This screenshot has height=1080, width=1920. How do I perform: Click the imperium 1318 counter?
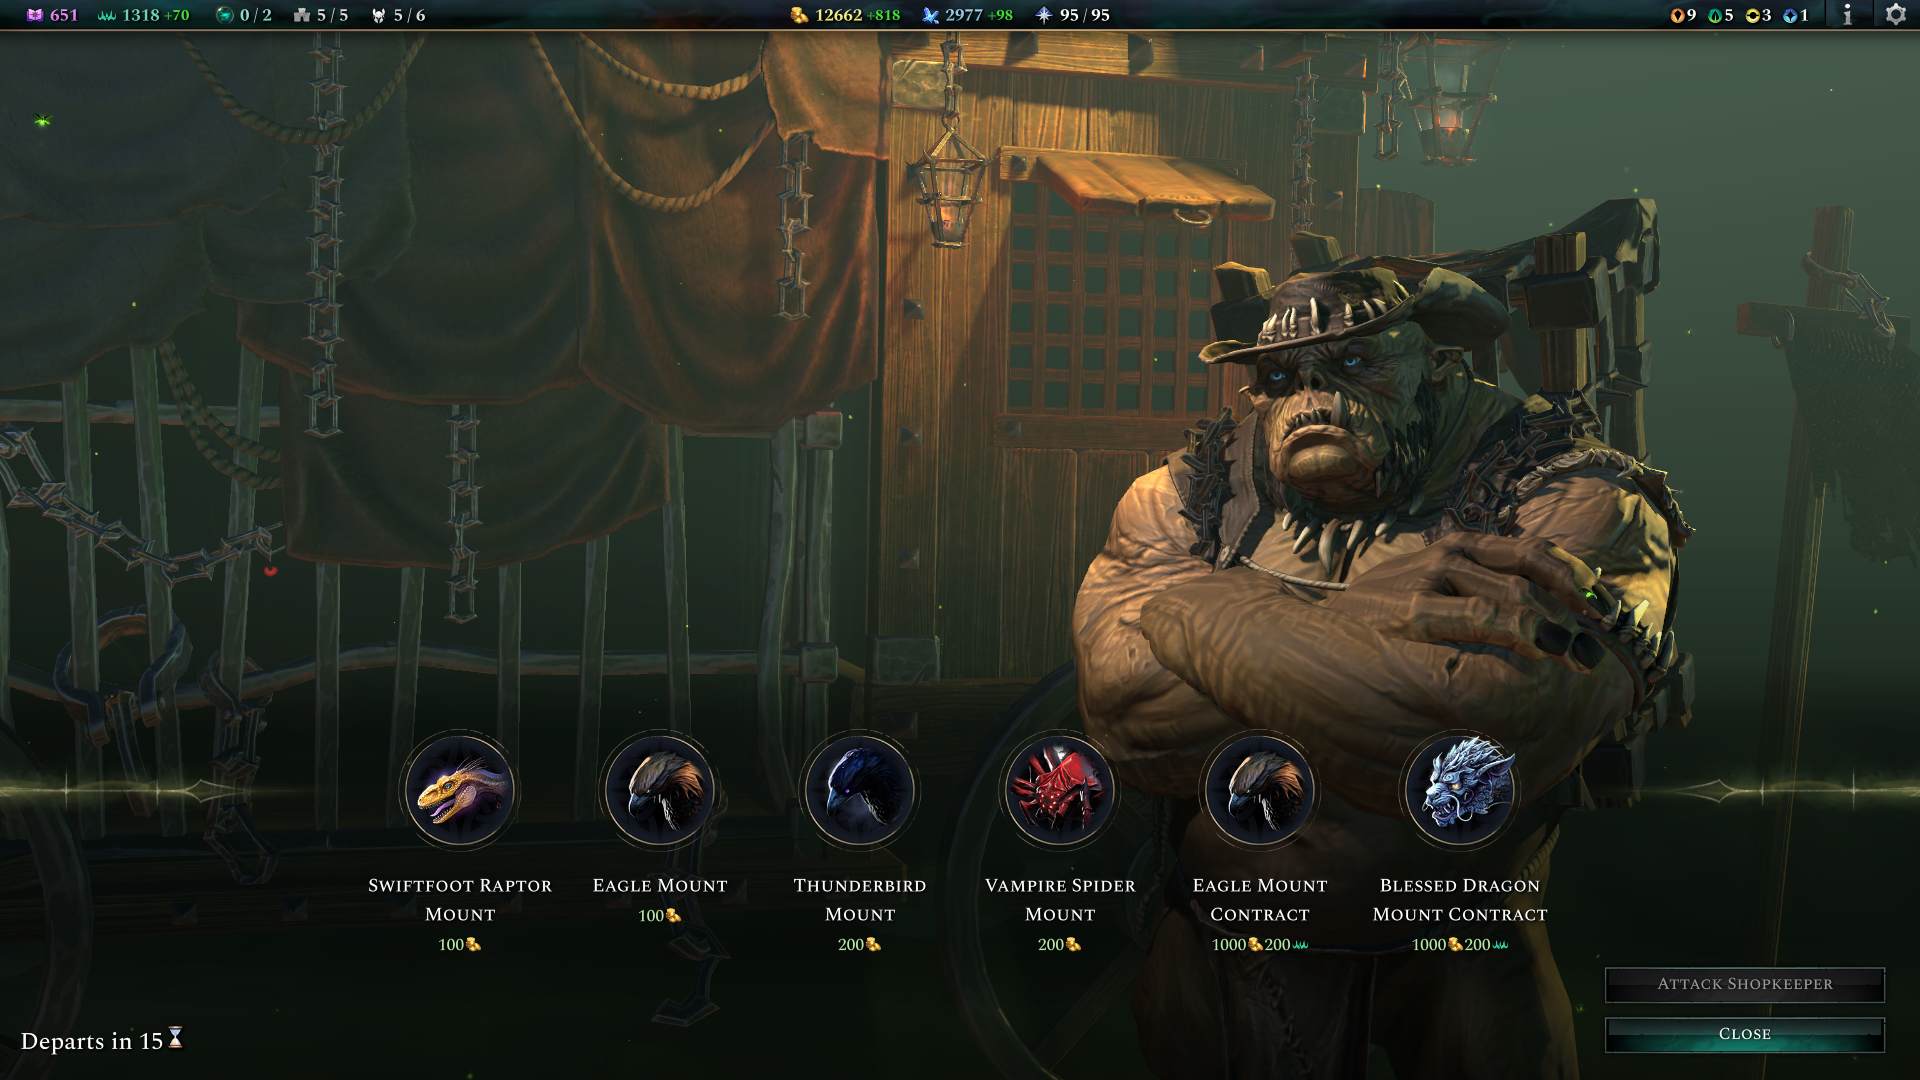pyautogui.click(x=144, y=15)
